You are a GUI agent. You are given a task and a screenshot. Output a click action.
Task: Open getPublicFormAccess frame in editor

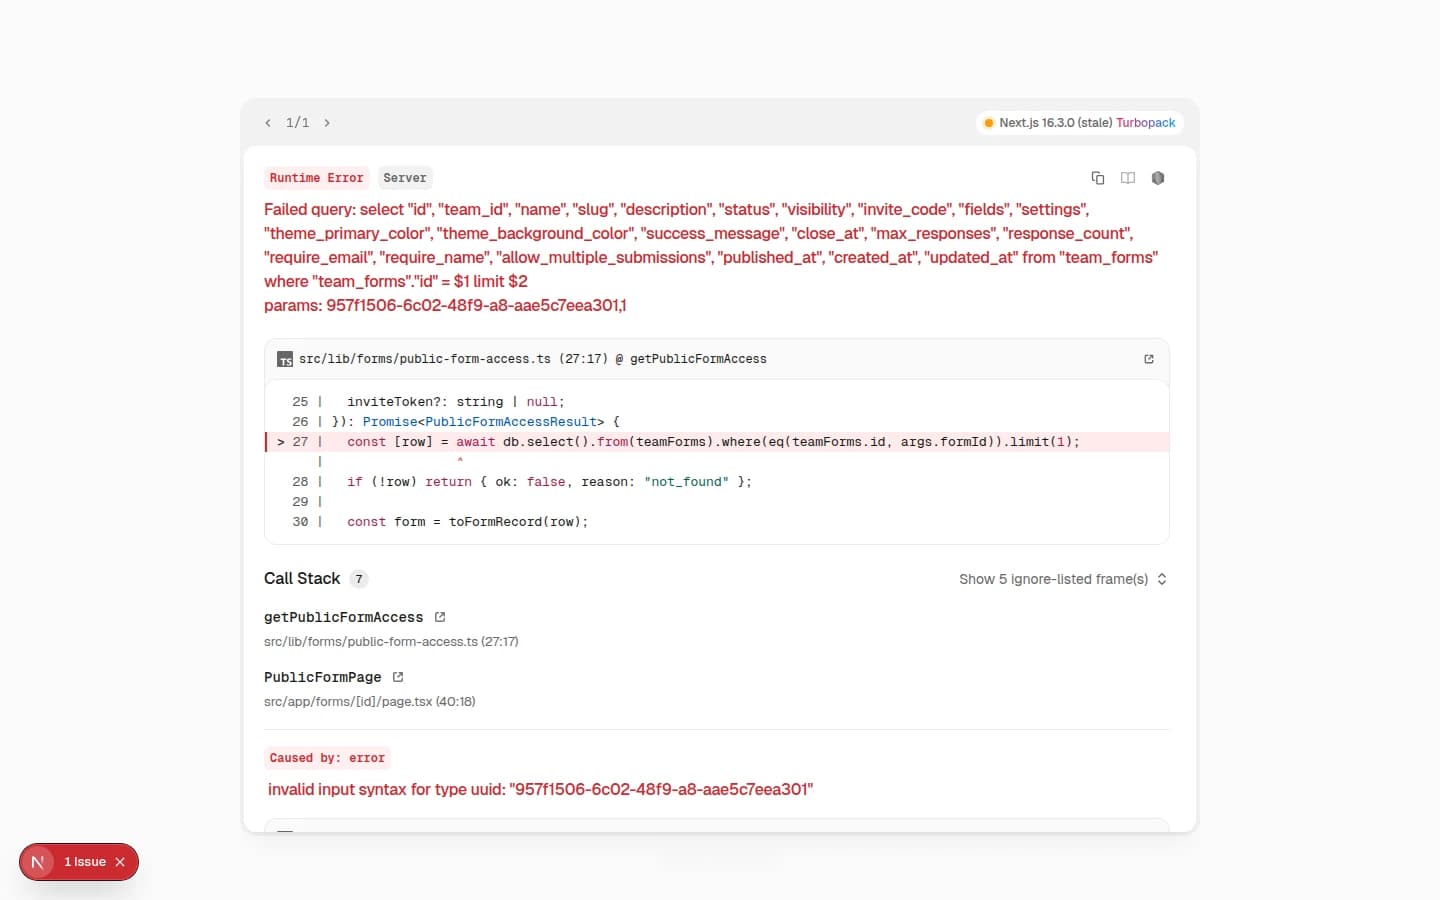pos(440,617)
